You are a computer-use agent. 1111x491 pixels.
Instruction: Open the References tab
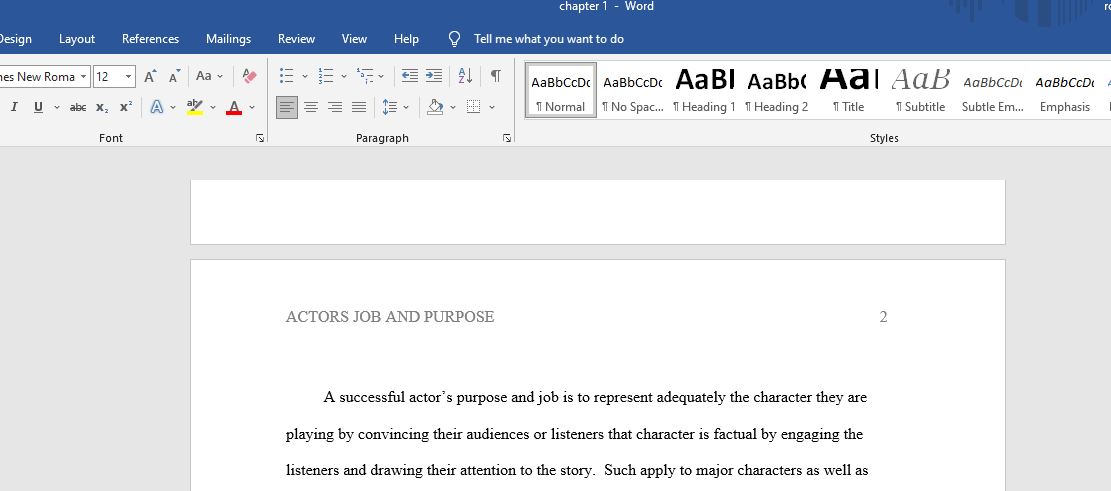150,39
